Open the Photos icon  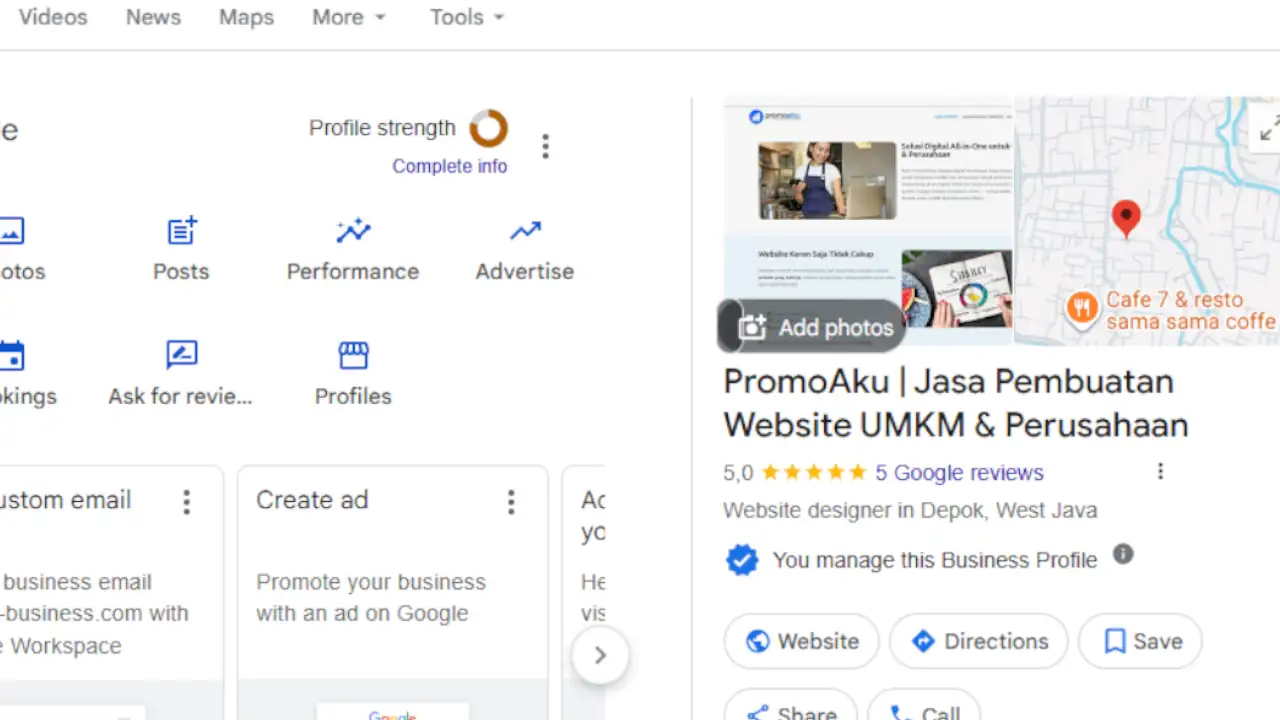coord(10,232)
